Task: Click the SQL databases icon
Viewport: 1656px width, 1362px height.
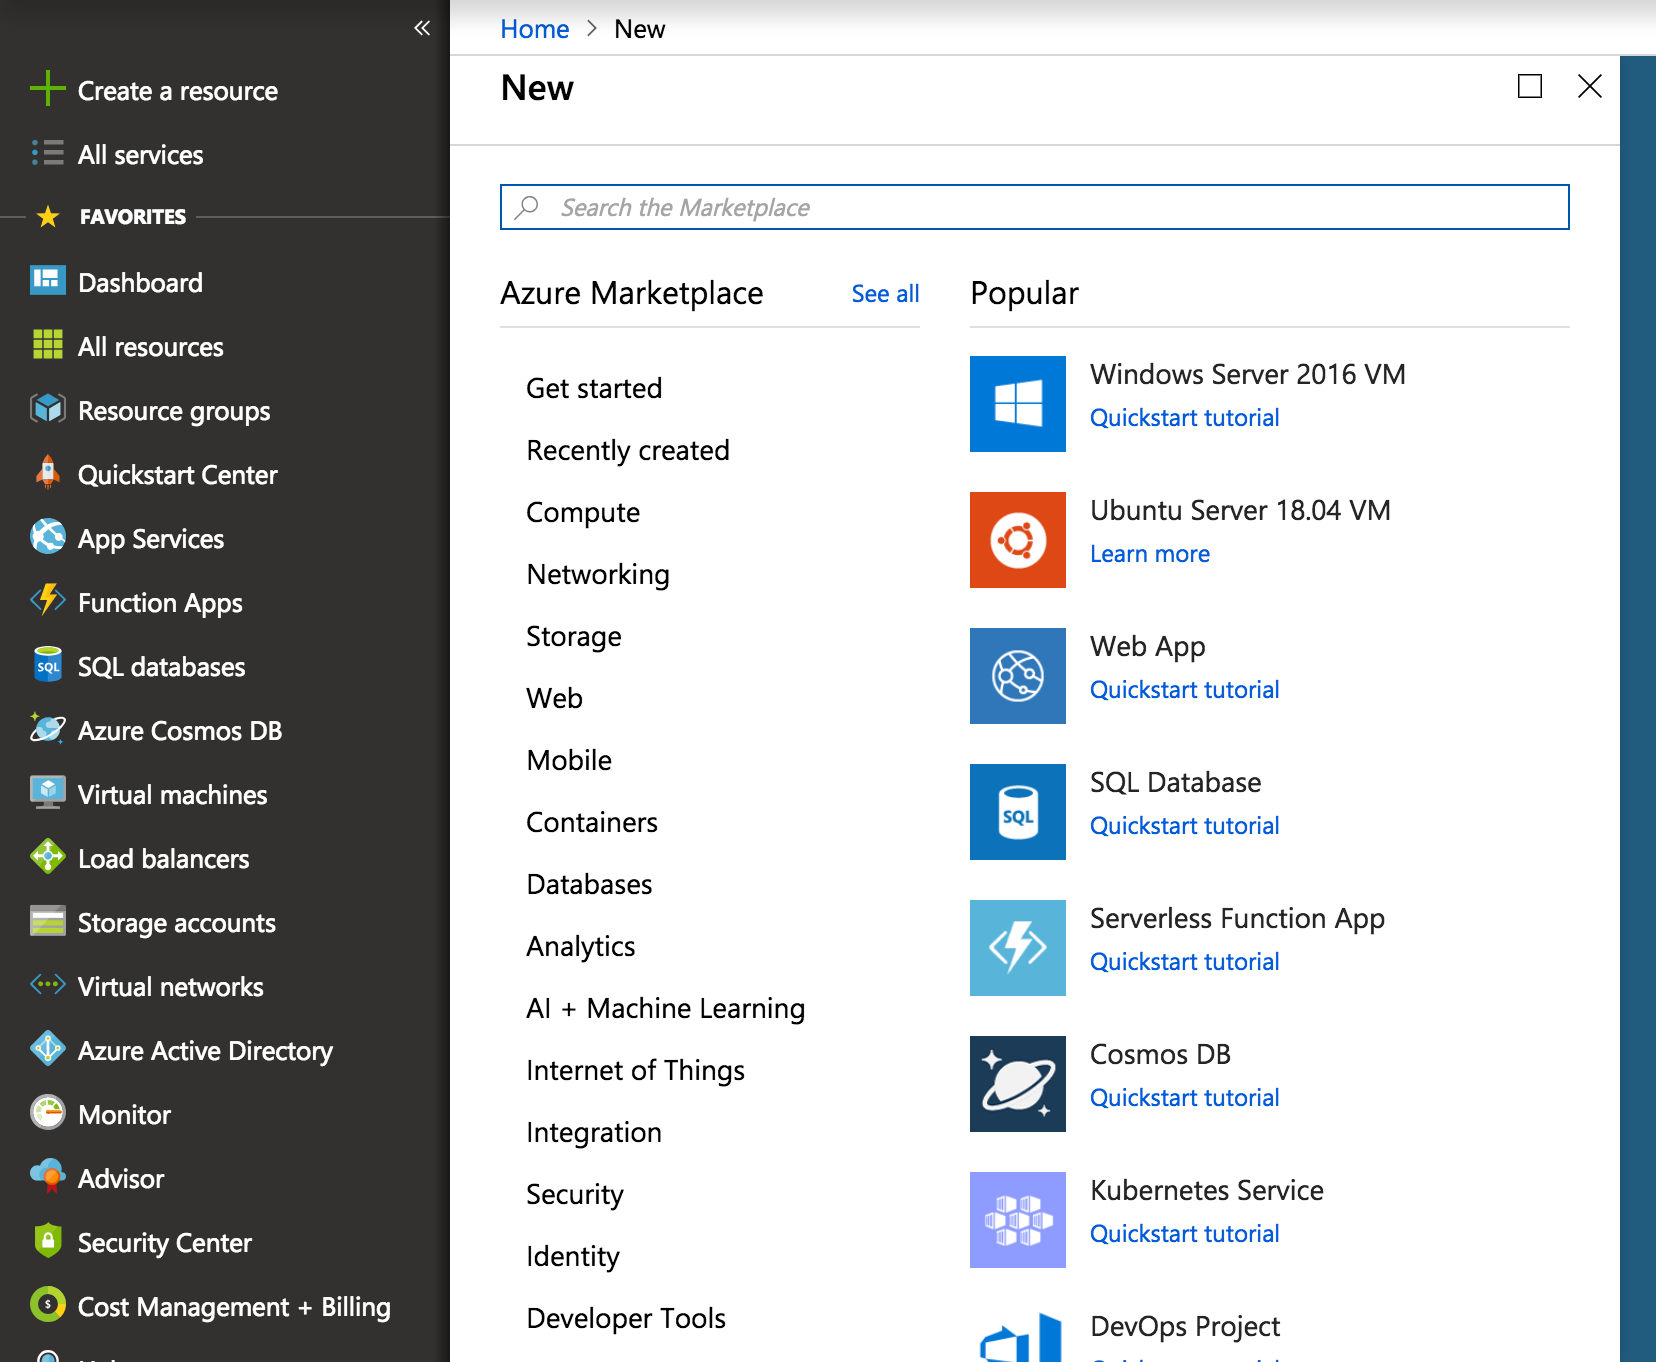Action: click(47, 666)
